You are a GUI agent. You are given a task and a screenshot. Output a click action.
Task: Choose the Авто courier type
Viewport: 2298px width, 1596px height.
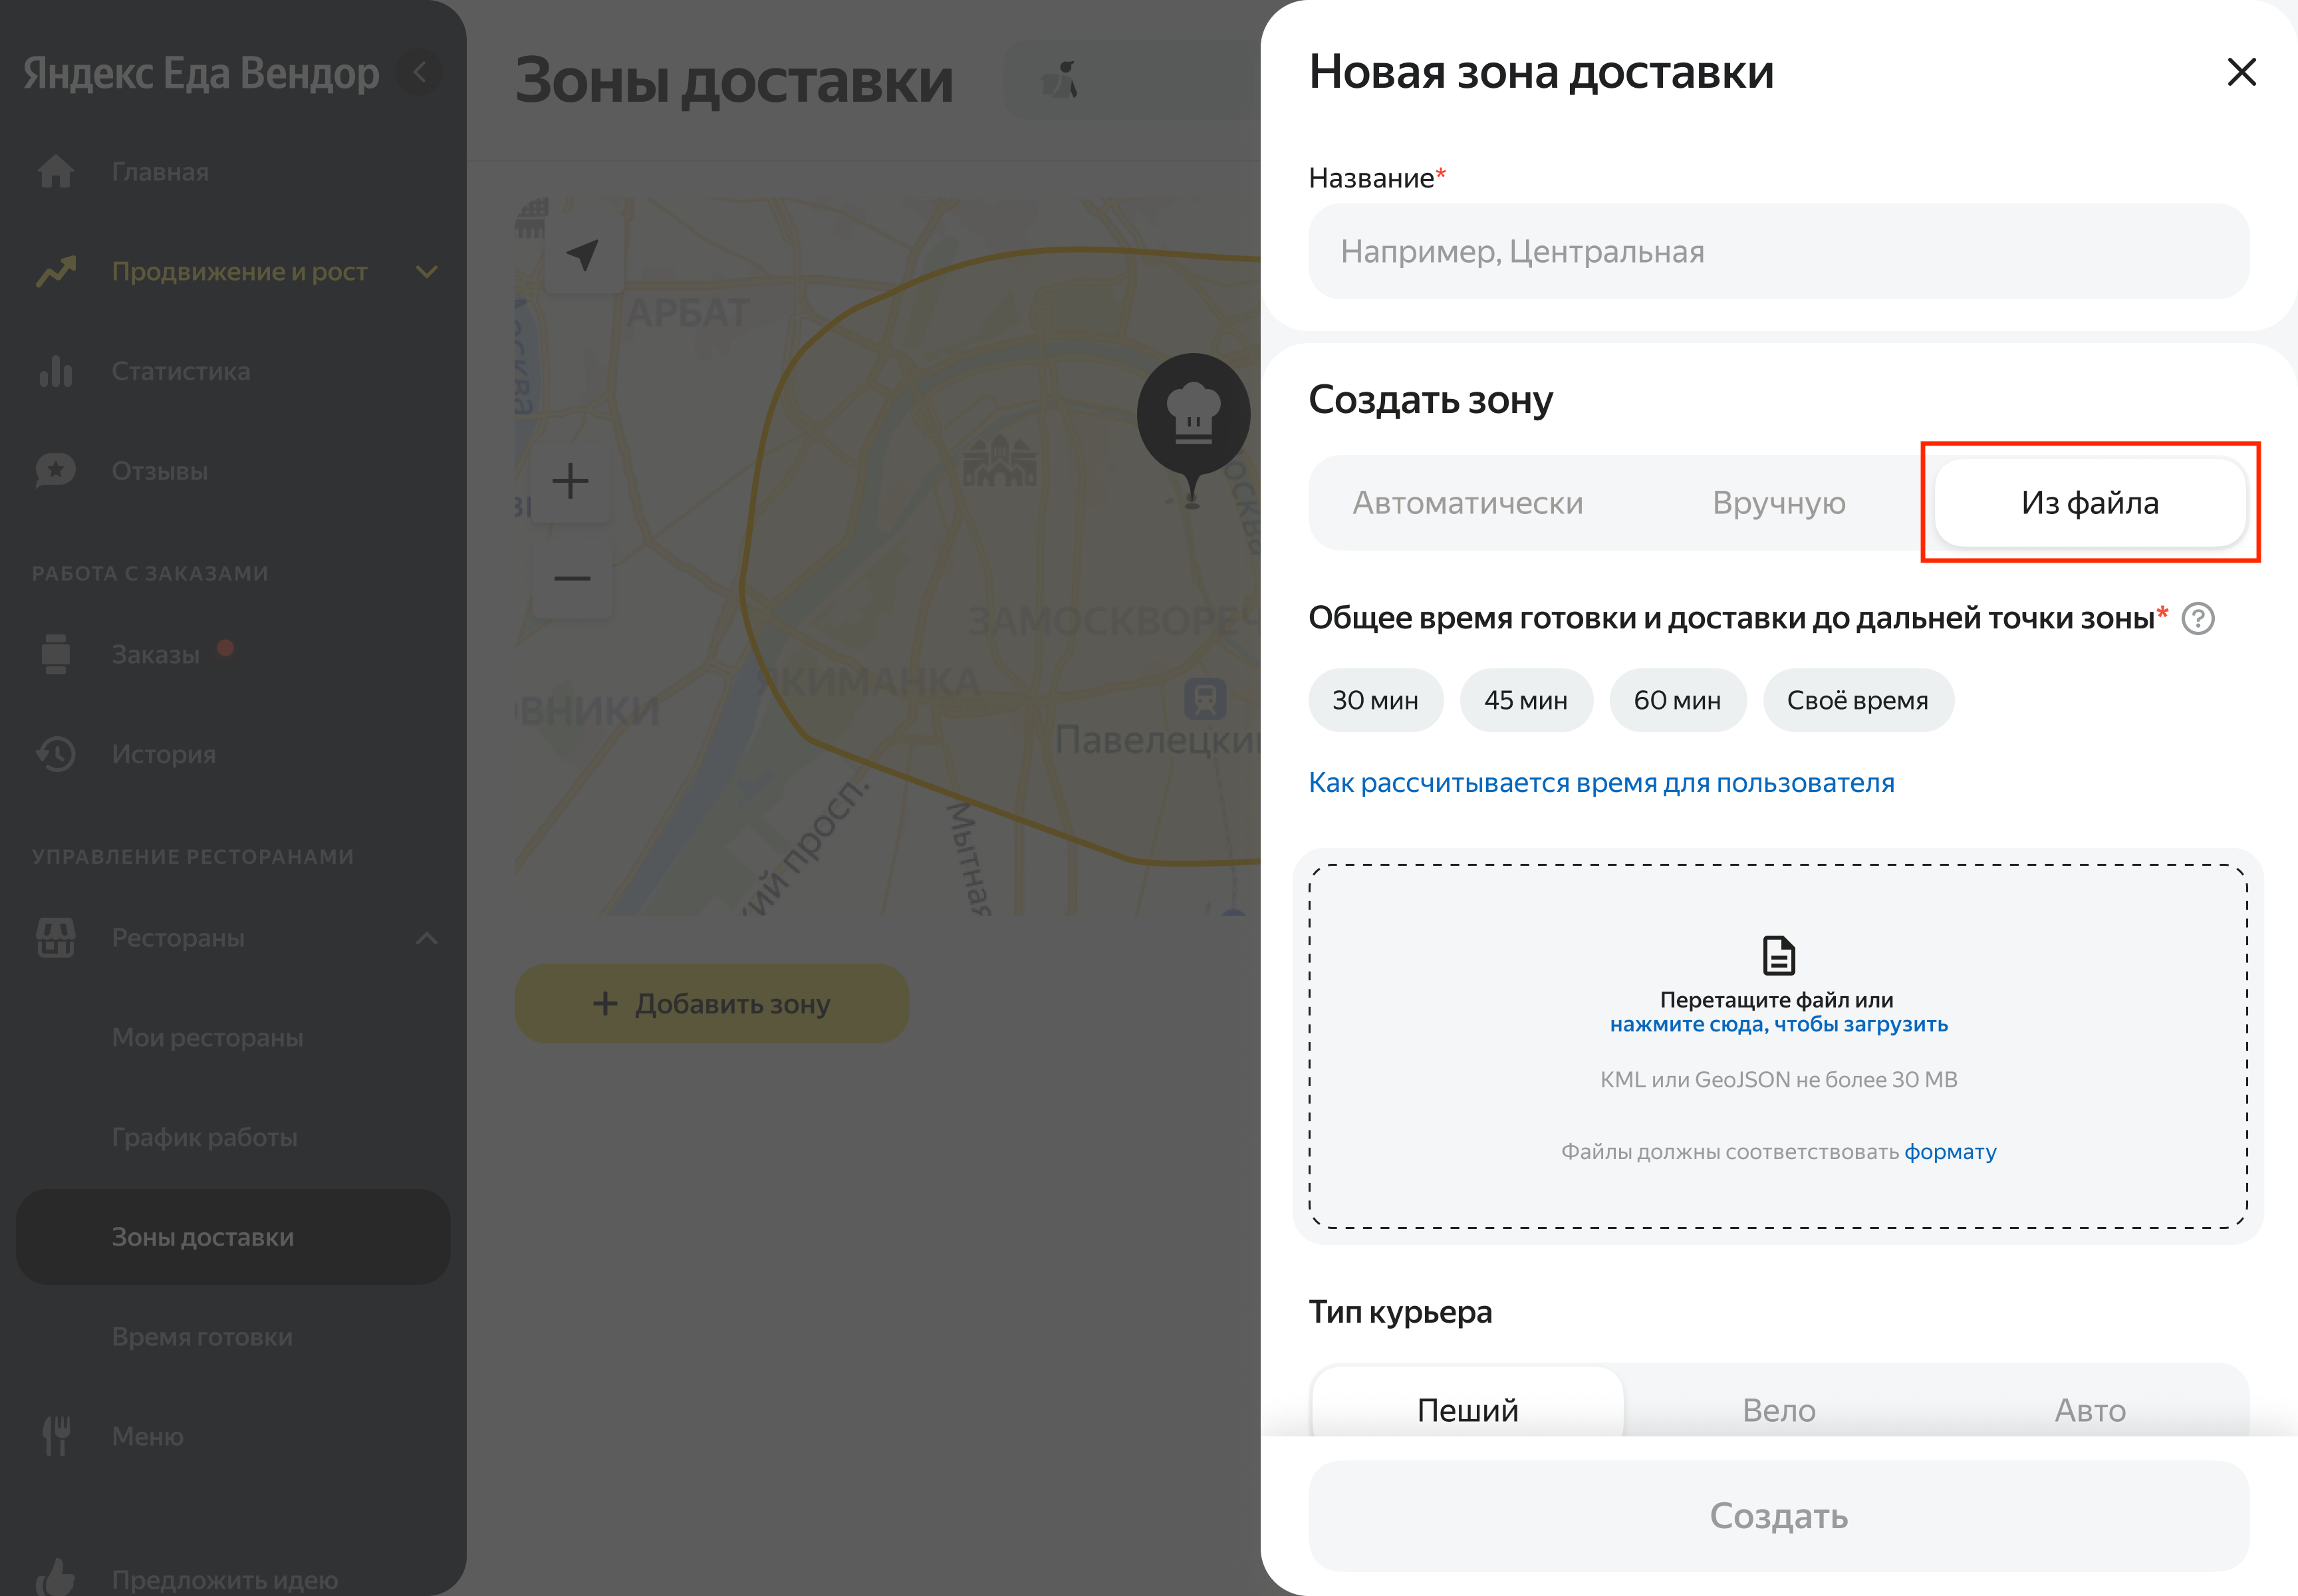pyautogui.click(x=2089, y=1409)
